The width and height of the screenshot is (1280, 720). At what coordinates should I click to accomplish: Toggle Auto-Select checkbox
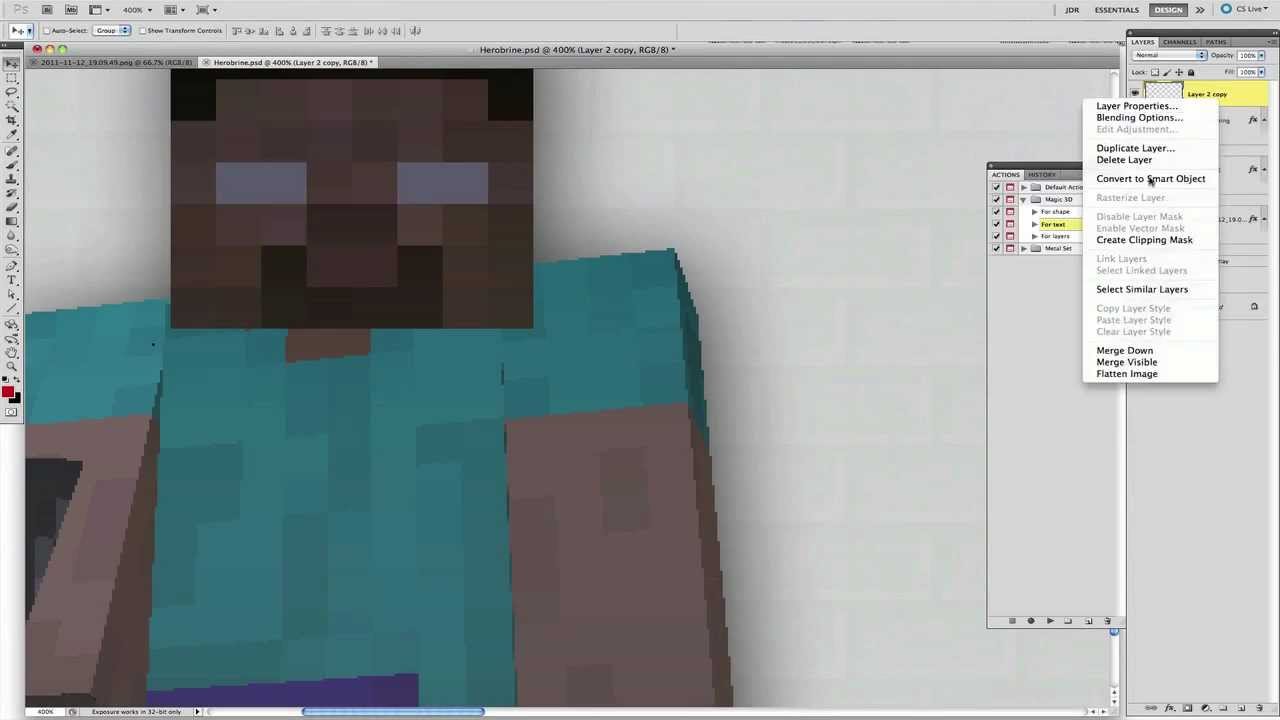click(47, 31)
